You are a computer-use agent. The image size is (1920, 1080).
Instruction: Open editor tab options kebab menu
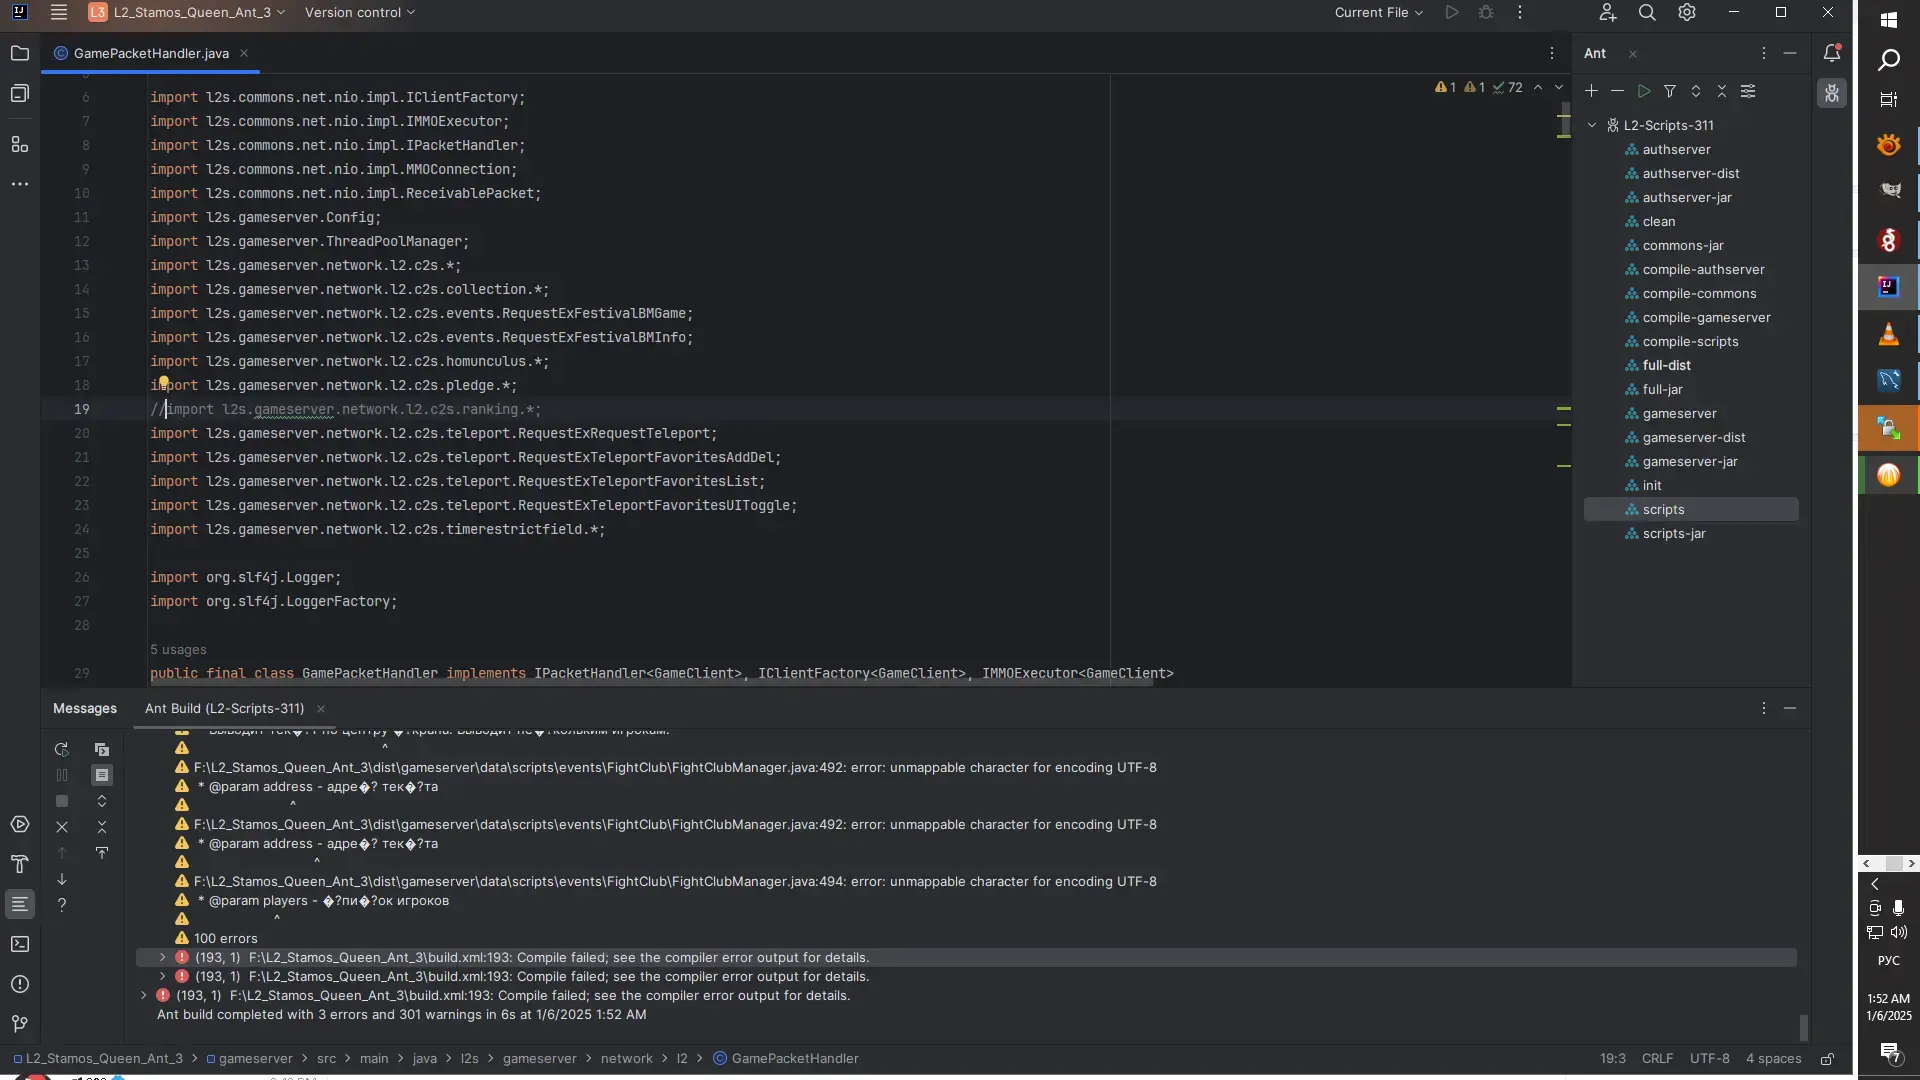(x=1552, y=53)
